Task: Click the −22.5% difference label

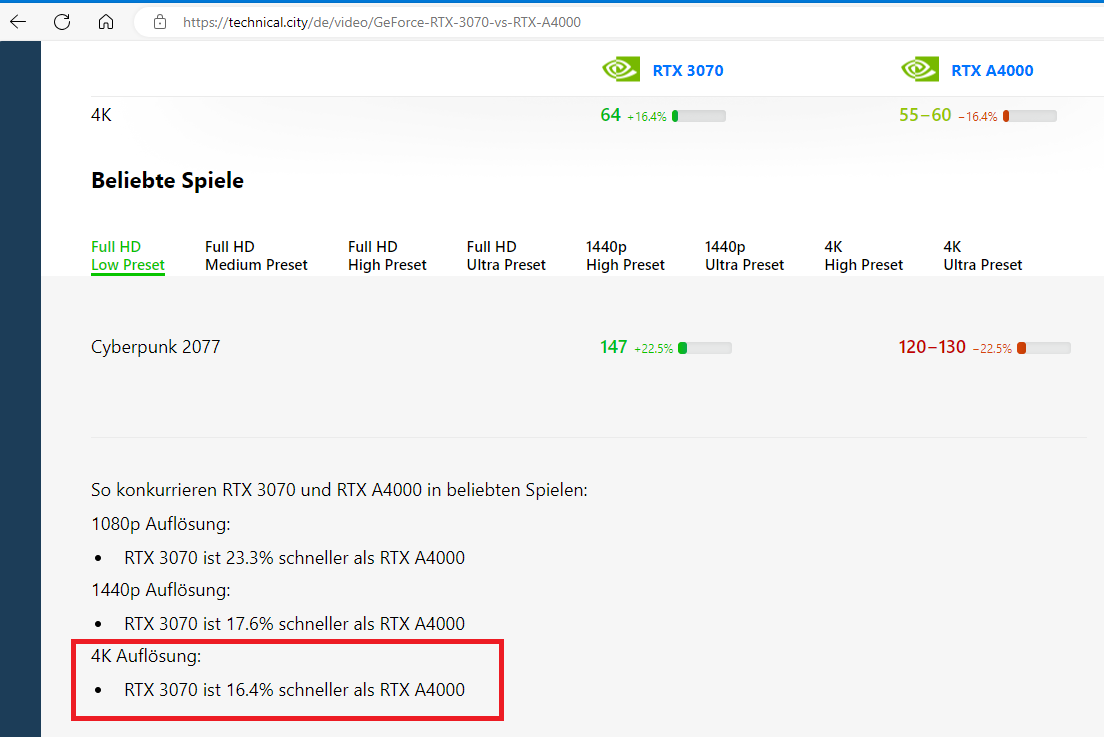Action: [x=992, y=348]
